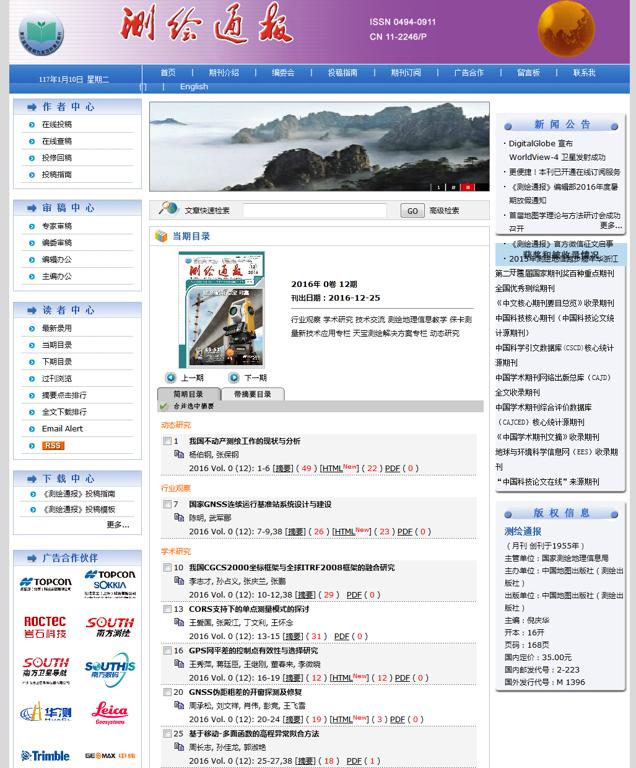Open 广告合作 in the navigation bar
636x768 pixels.
(468, 72)
